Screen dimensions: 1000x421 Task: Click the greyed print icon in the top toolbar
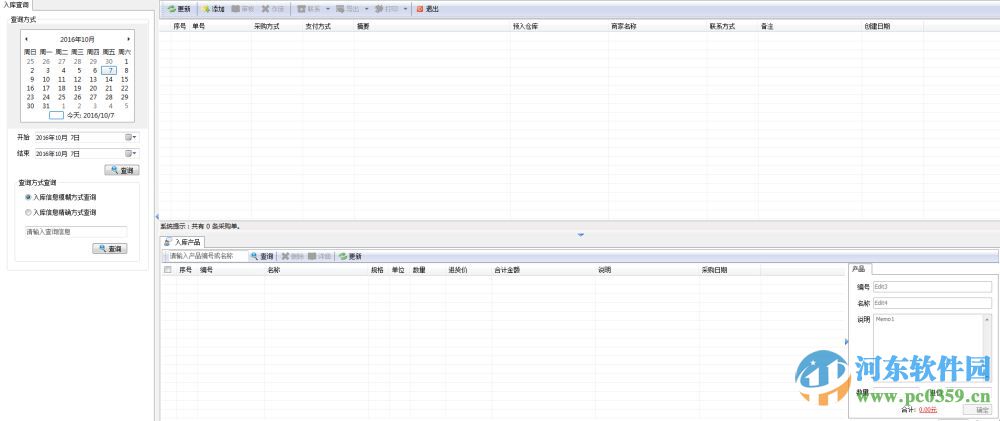click(379, 10)
